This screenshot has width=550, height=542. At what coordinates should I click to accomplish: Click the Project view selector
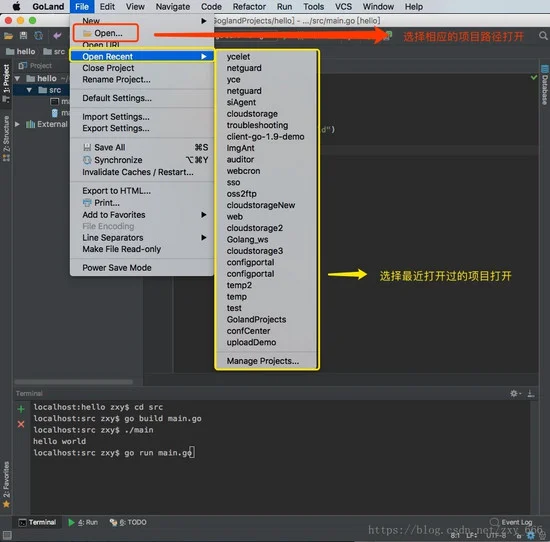35,66
